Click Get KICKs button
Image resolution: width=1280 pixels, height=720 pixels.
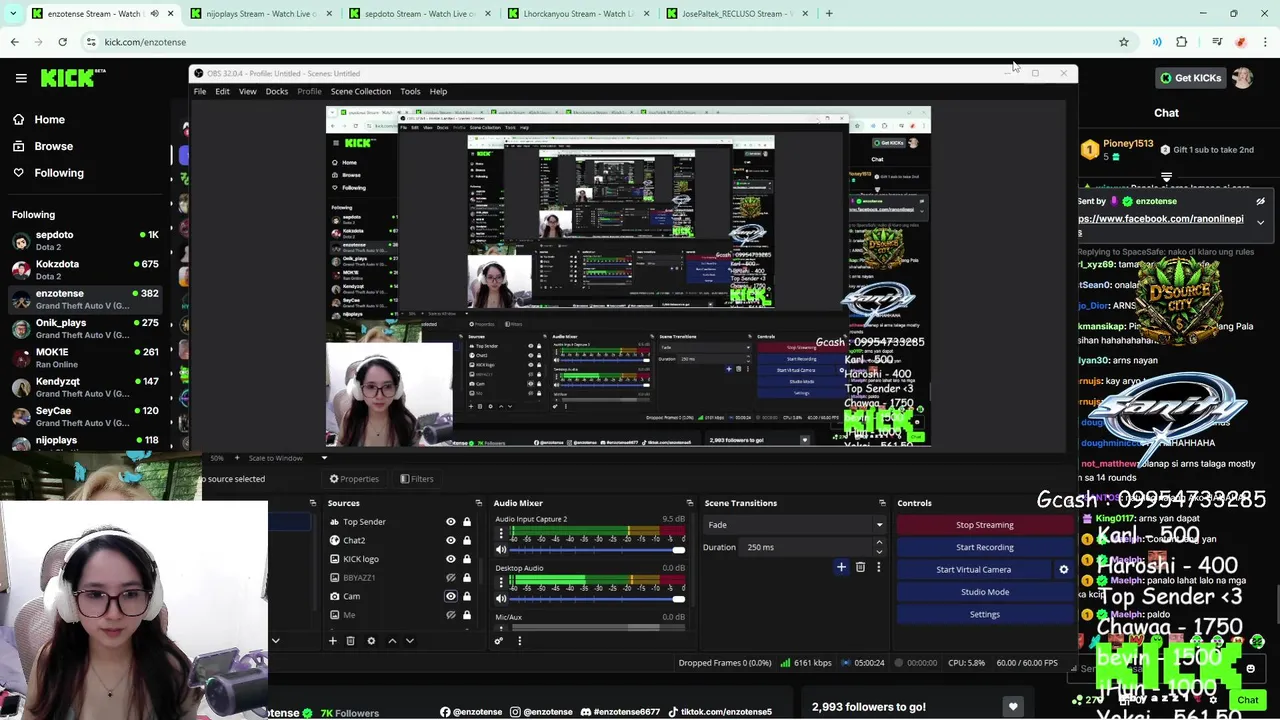[x=1190, y=78]
